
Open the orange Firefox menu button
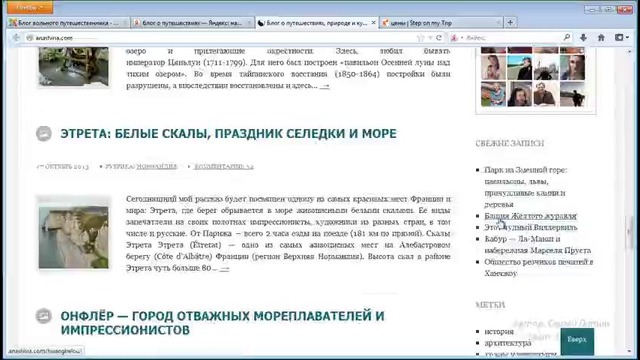tap(30, 7)
